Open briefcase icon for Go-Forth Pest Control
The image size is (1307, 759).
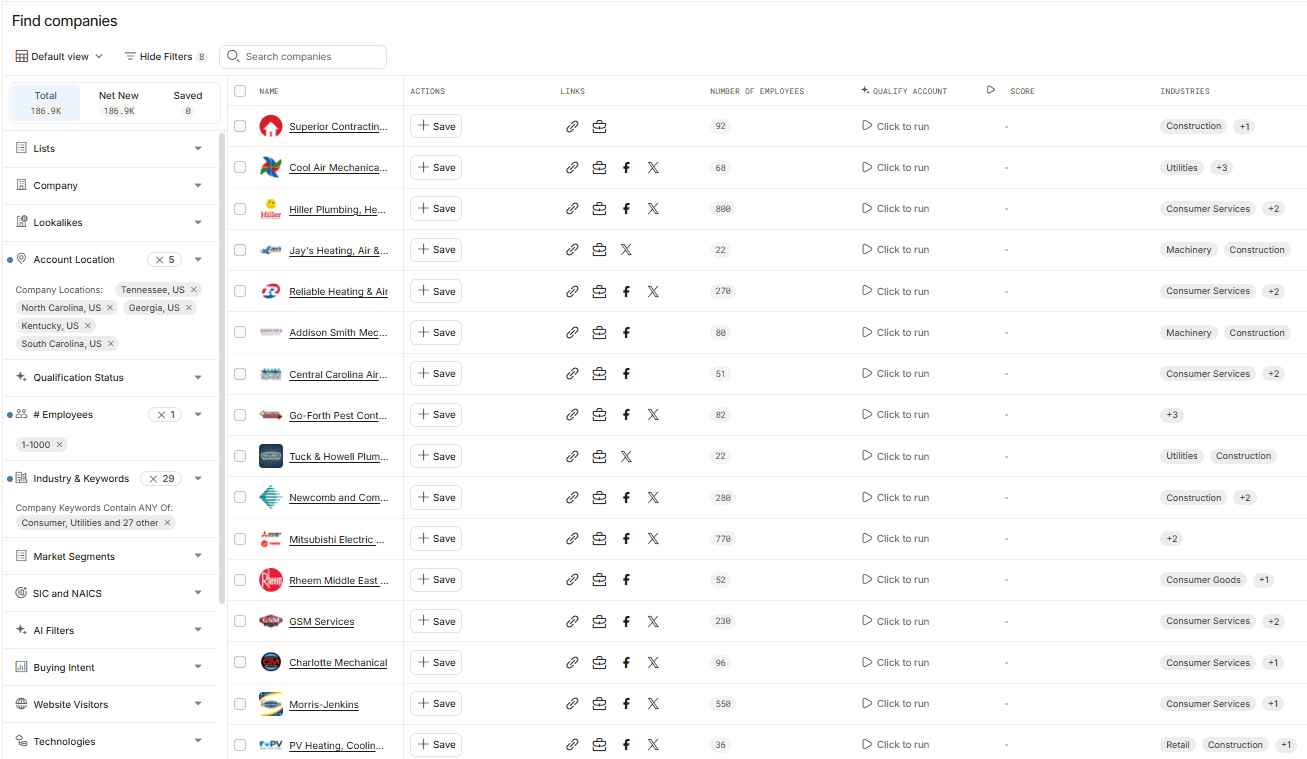pos(599,415)
